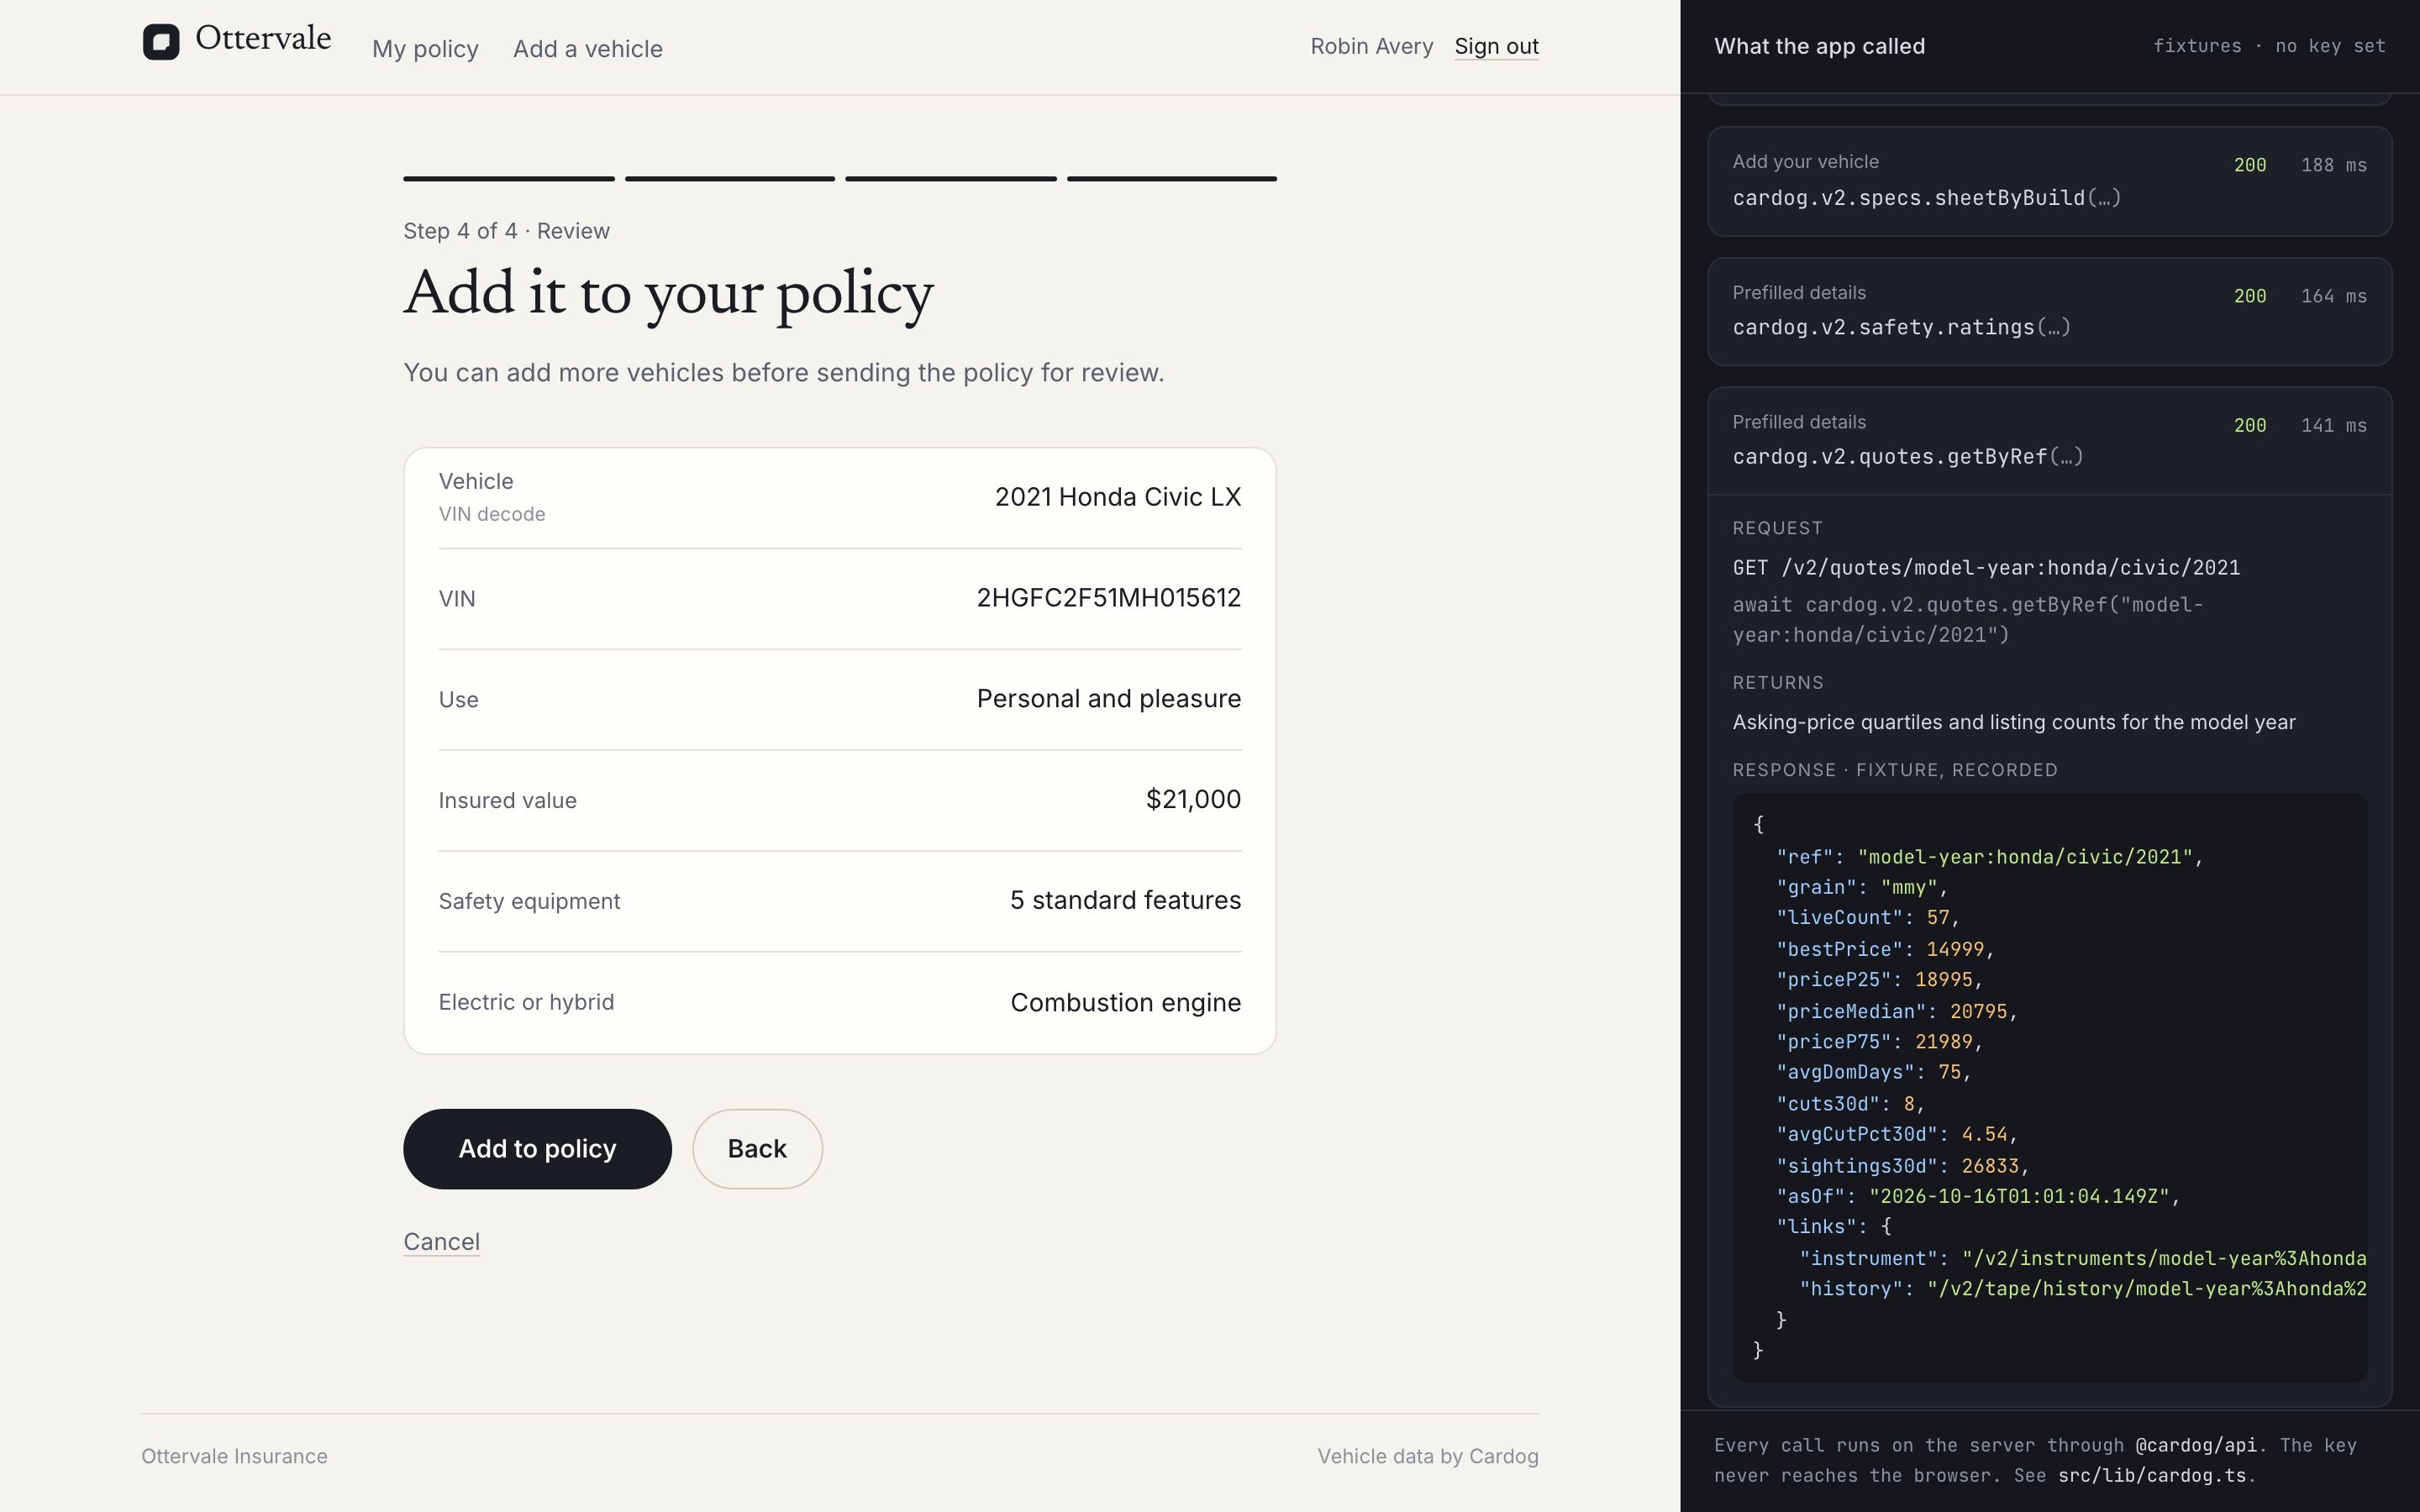This screenshot has width=2420, height=1512.
Task: Click the "liveCount": 57 JSON line
Action: tap(1867, 917)
